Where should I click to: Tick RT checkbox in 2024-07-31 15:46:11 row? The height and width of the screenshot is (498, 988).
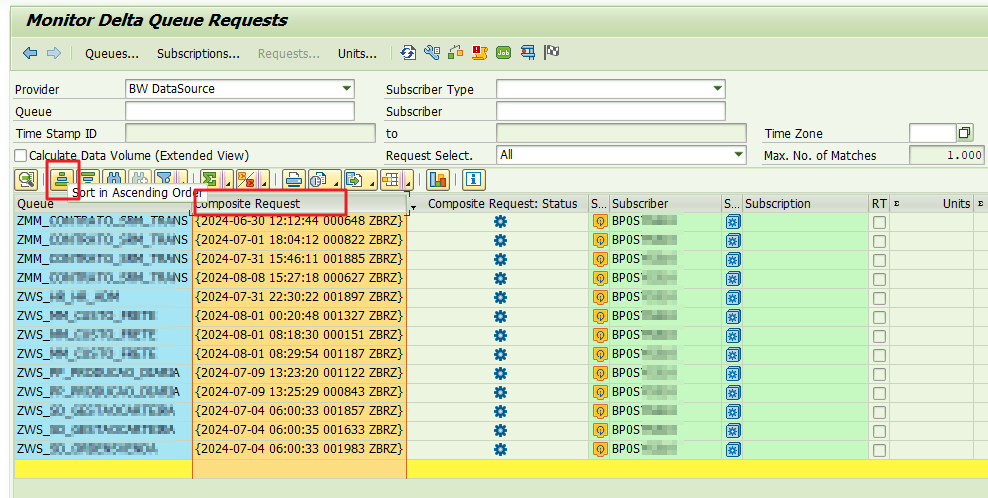point(879,260)
